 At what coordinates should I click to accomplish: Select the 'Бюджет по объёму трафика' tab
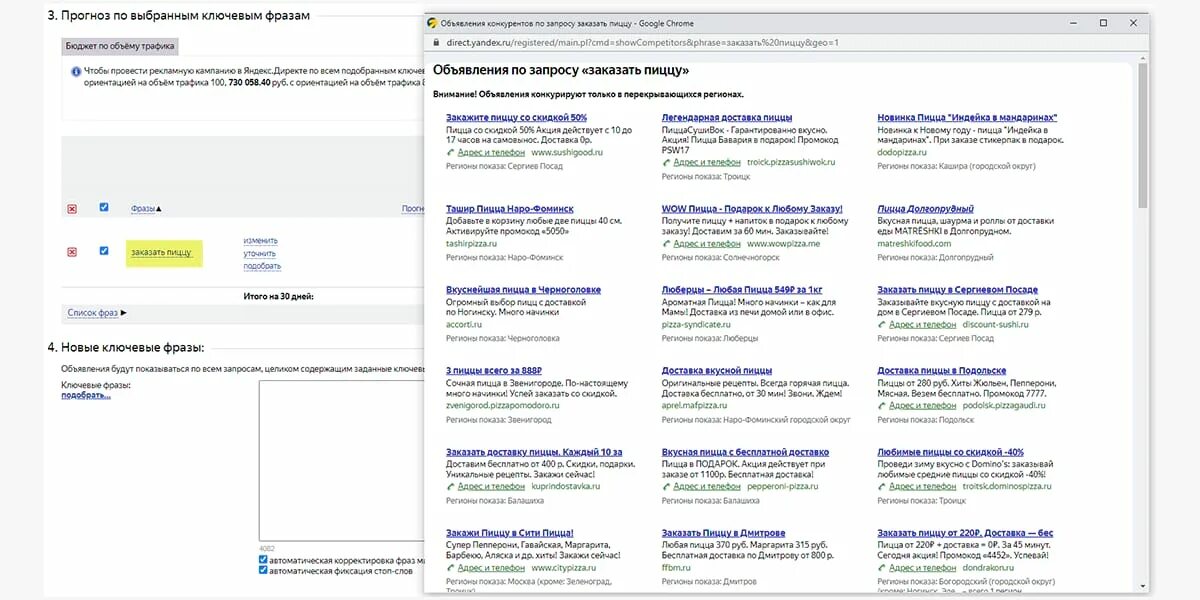coord(120,46)
